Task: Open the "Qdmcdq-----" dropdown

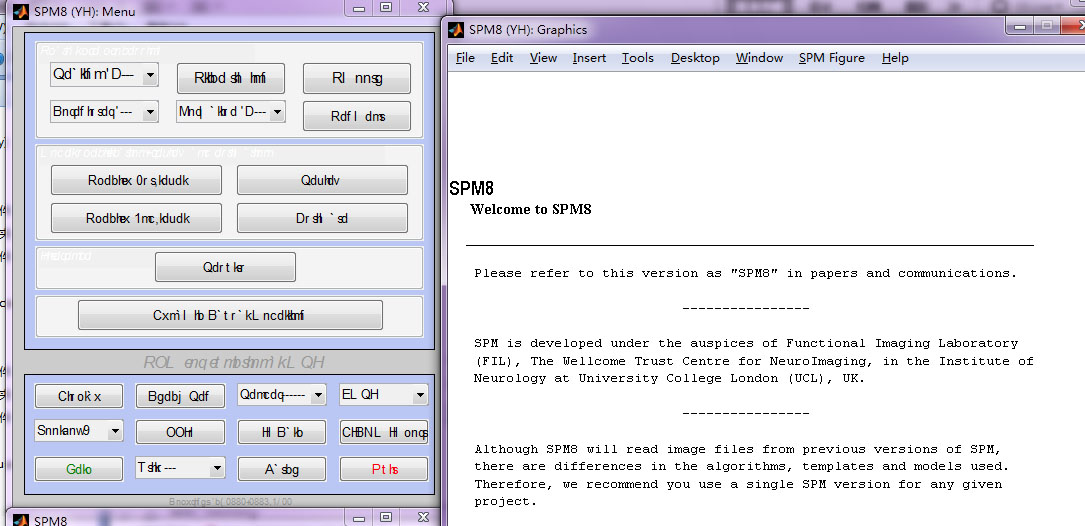Action: point(282,395)
